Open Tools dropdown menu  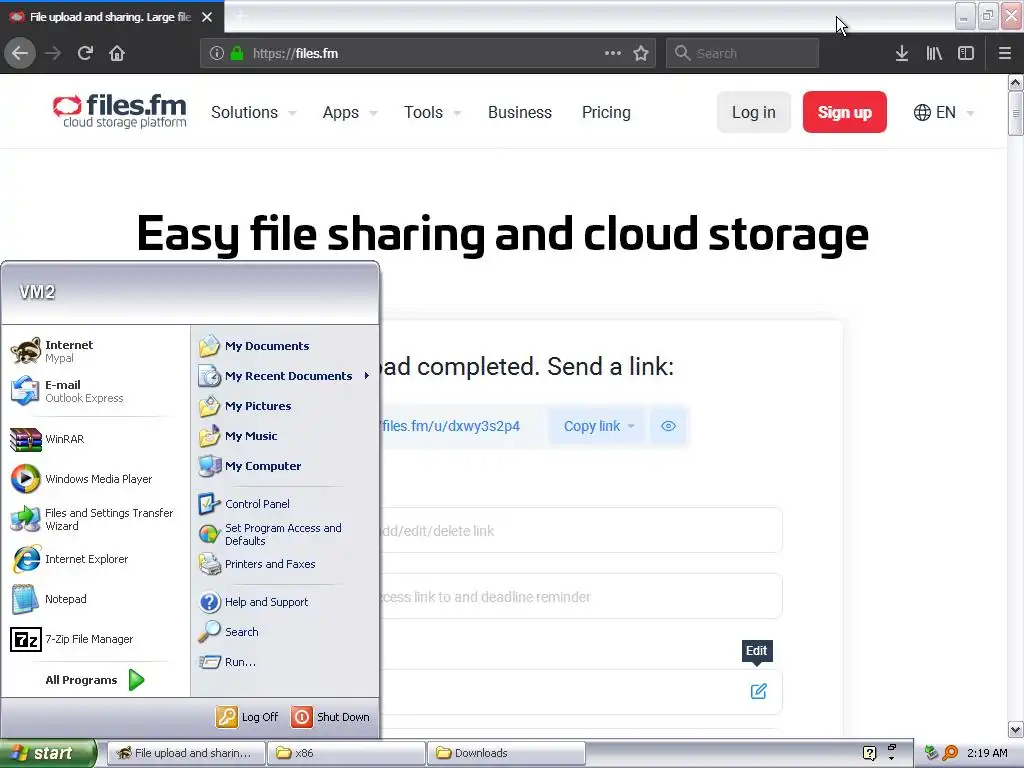tap(432, 112)
